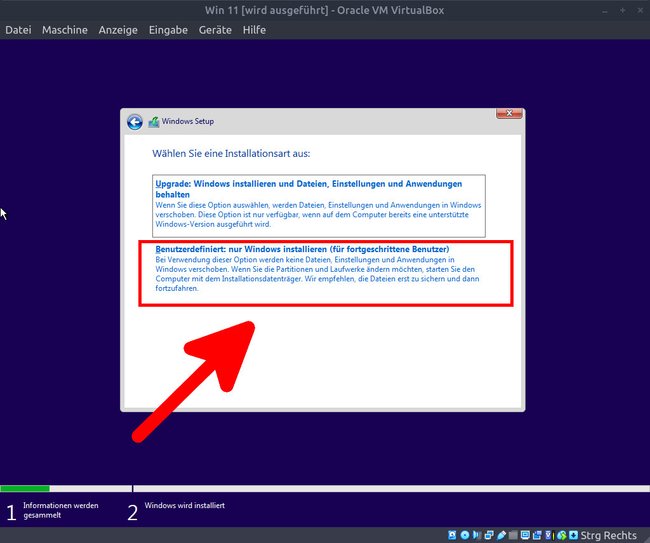Open the USB devices indicator
Viewport: 650px width, 543px height.
[x=501, y=535]
